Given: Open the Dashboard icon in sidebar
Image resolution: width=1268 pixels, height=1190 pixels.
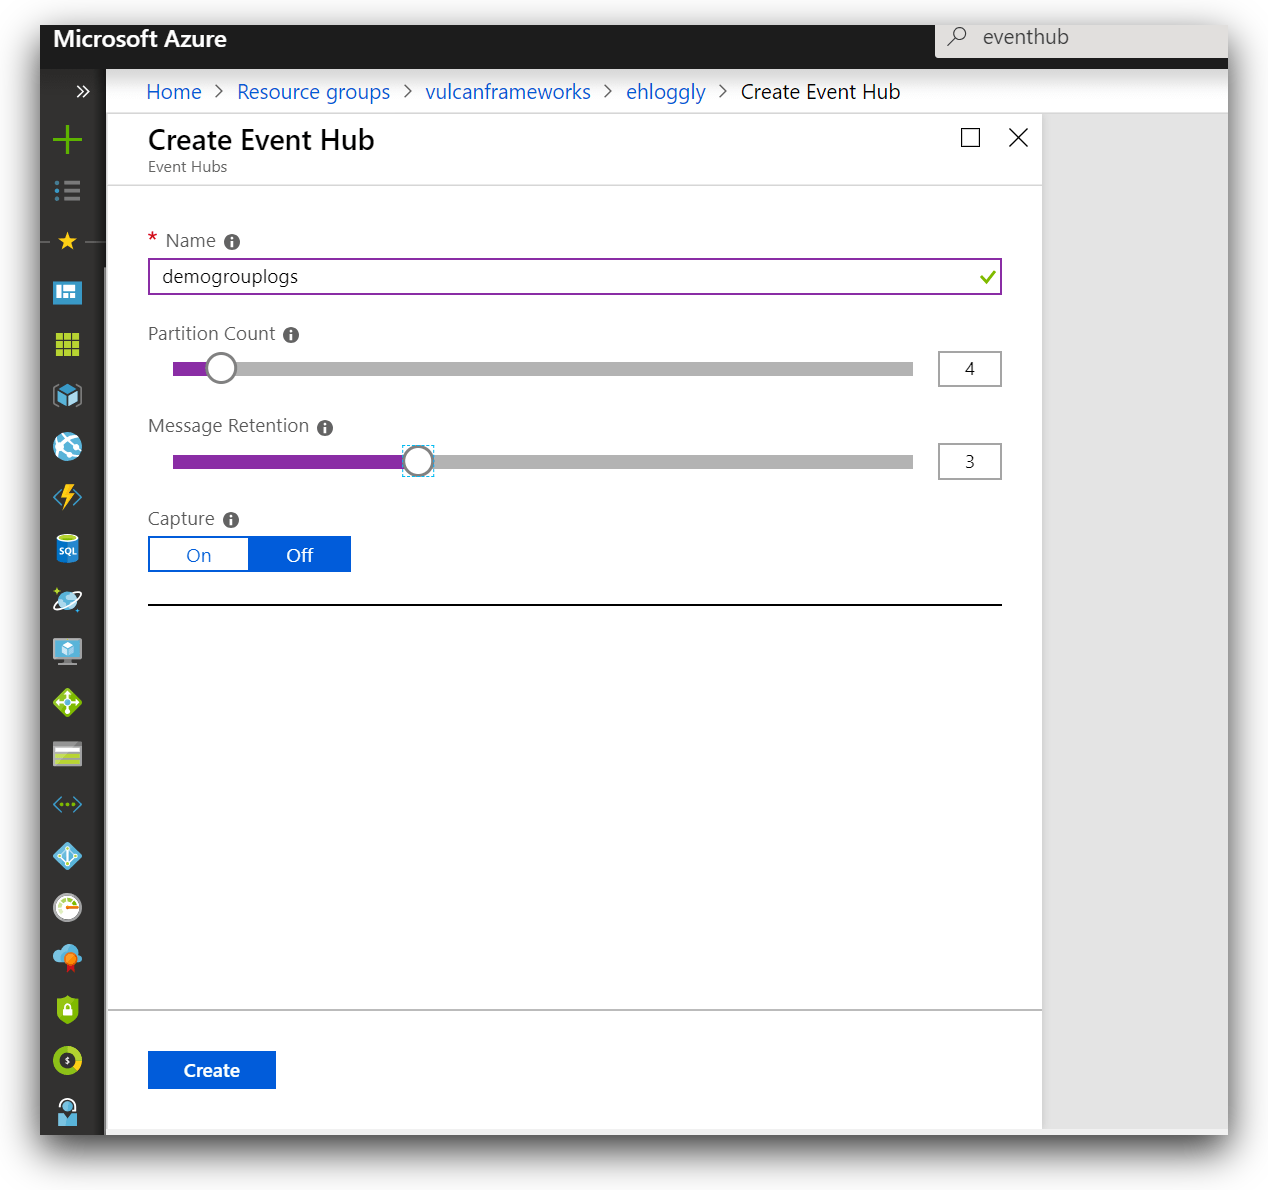Looking at the screenshot, I should pyautogui.click(x=67, y=293).
